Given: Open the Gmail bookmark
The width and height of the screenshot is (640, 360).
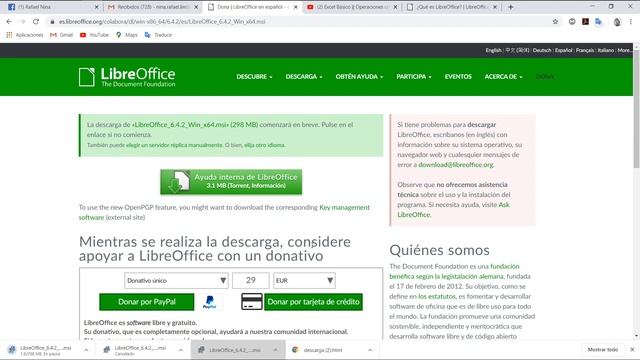Looking at the screenshot, I should (x=62, y=35).
